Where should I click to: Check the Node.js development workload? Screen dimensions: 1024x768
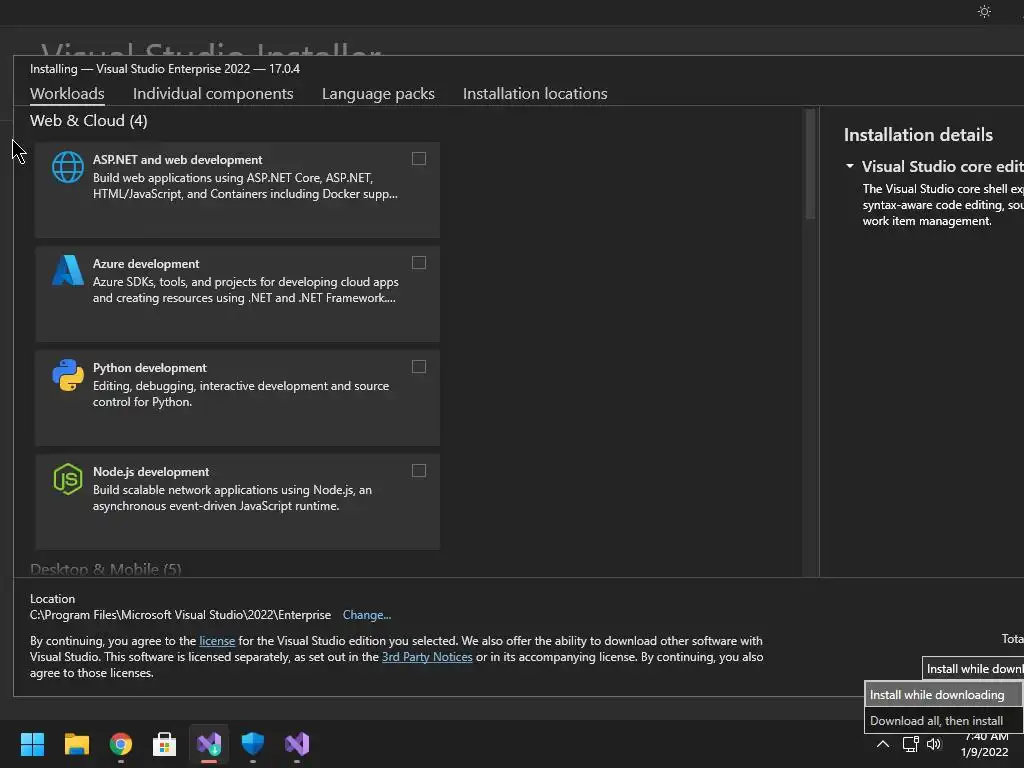pyautogui.click(x=419, y=471)
